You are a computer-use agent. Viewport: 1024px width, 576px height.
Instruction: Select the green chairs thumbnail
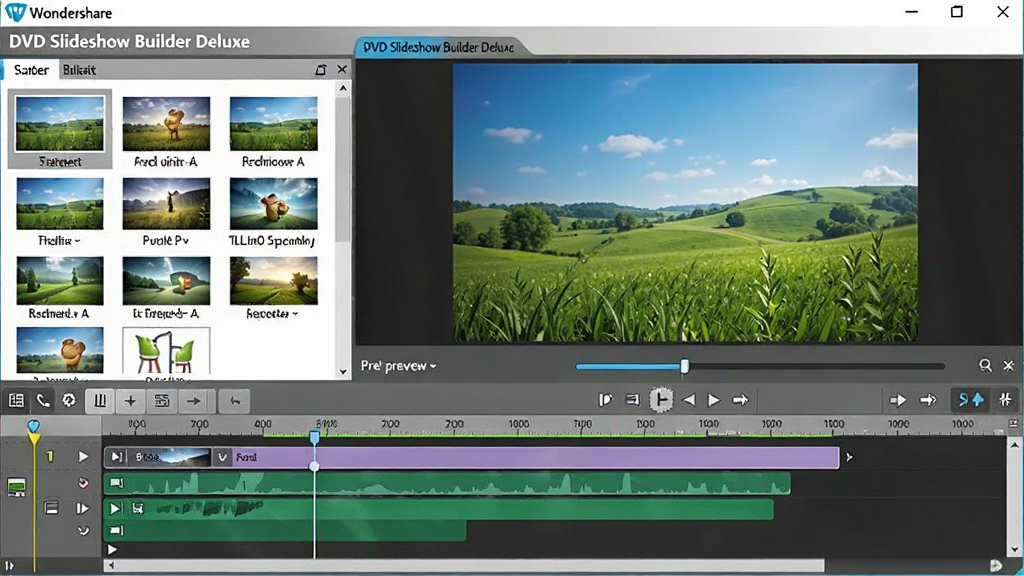(x=166, y=353)
